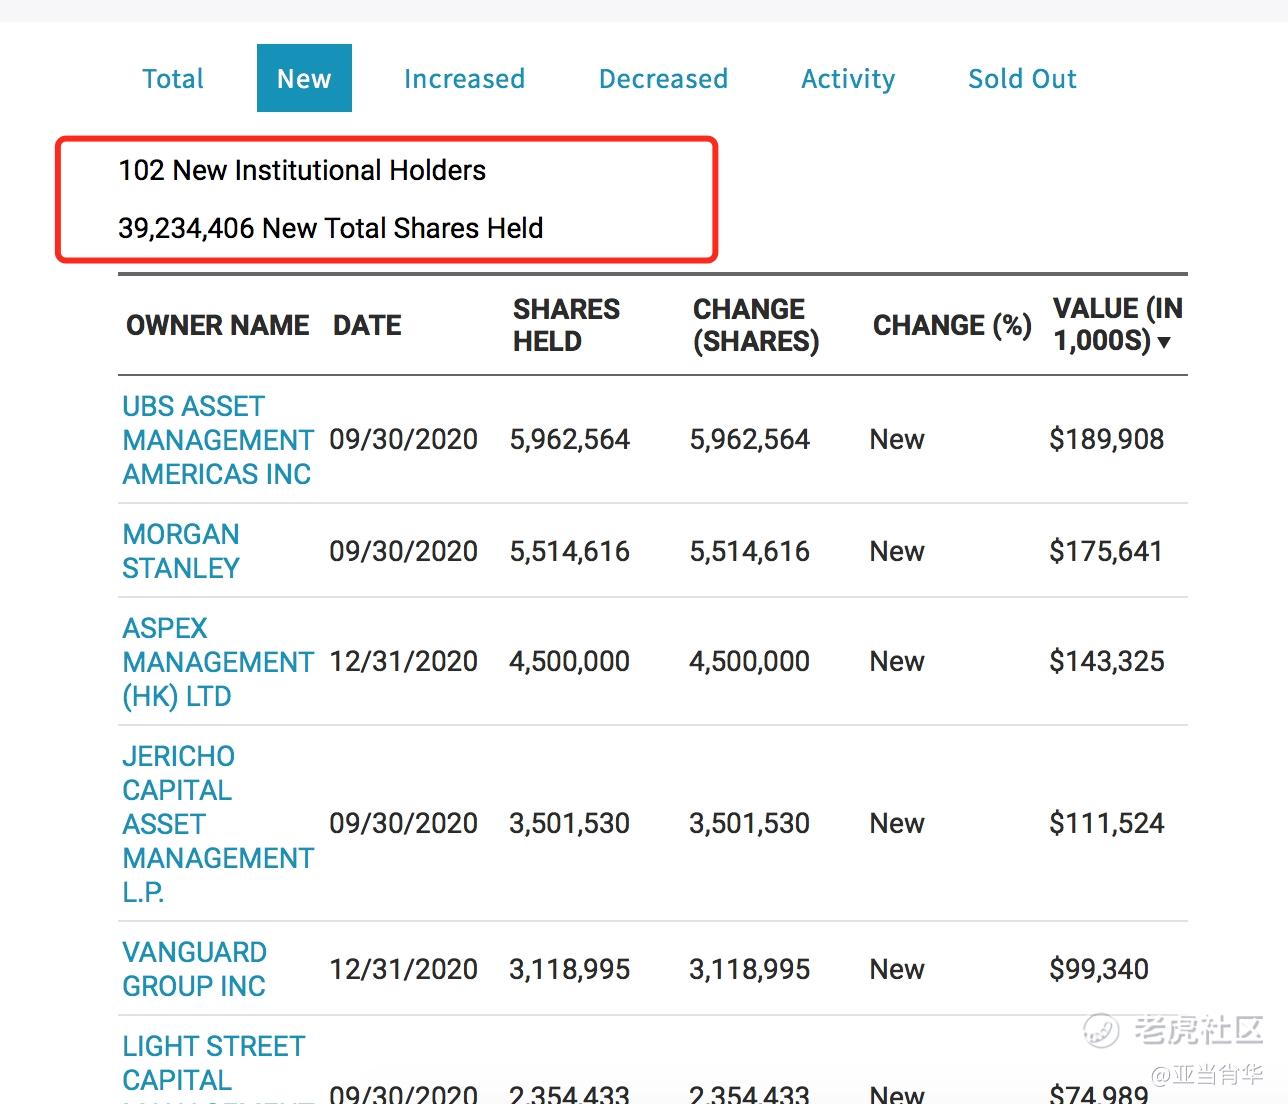Screen dimensions: 1288x1104
Task: Select the New tab
Action: pyautogui.click(x=304, y=78)
